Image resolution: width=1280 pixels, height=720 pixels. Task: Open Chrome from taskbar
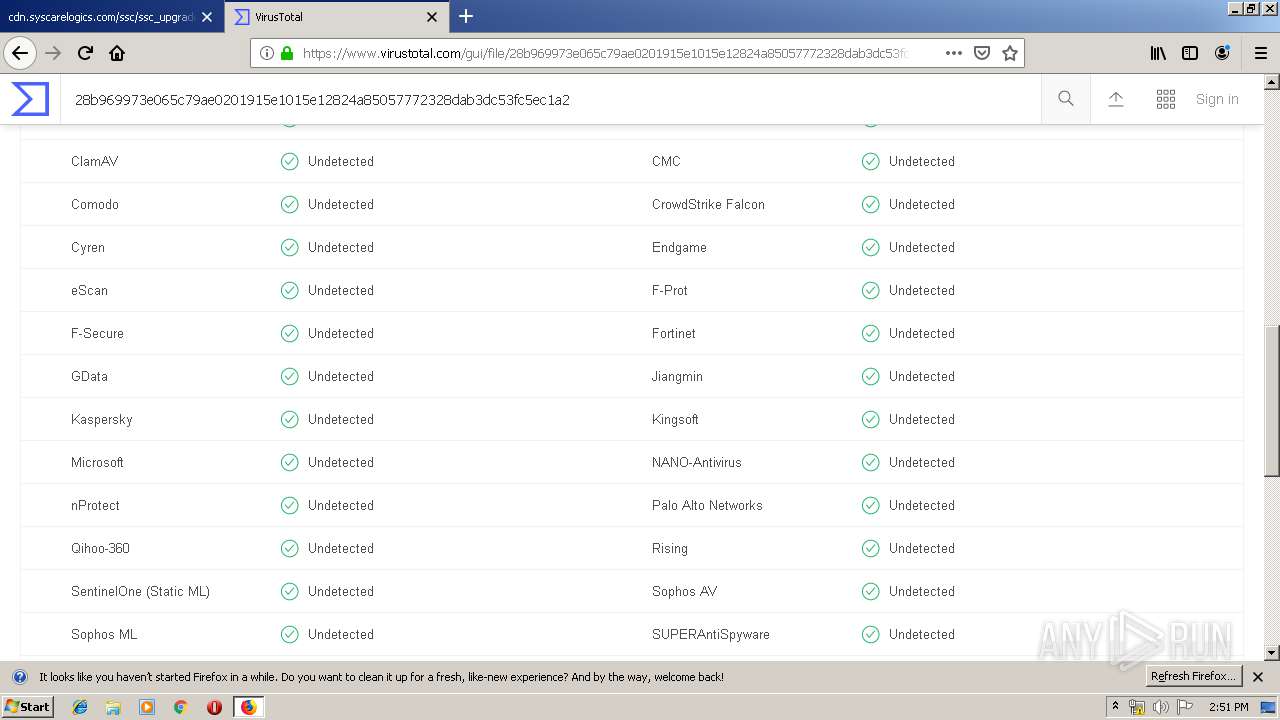coord(180,707)
